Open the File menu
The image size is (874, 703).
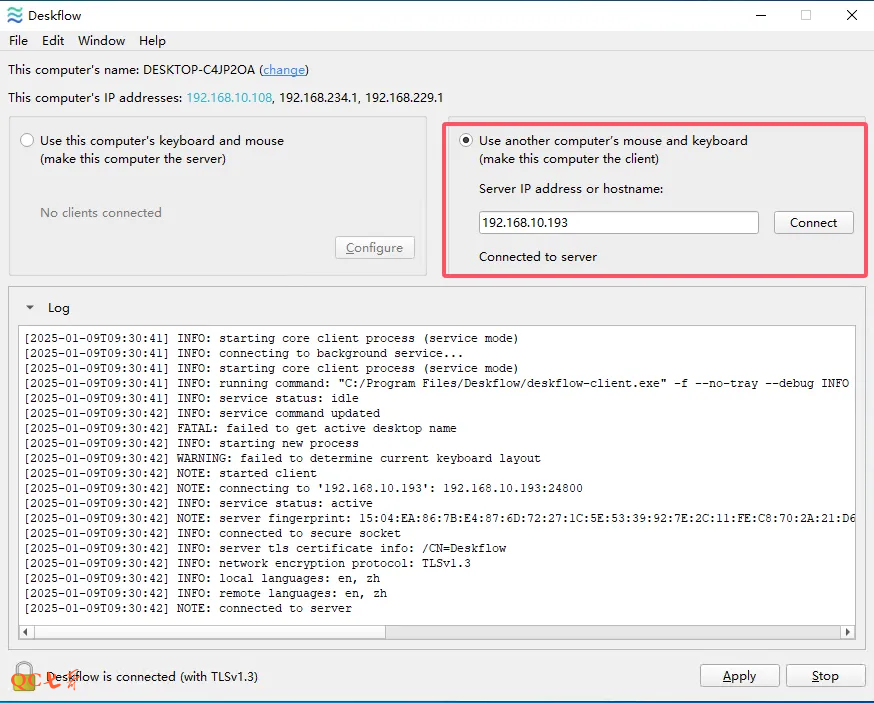point(18,41)
